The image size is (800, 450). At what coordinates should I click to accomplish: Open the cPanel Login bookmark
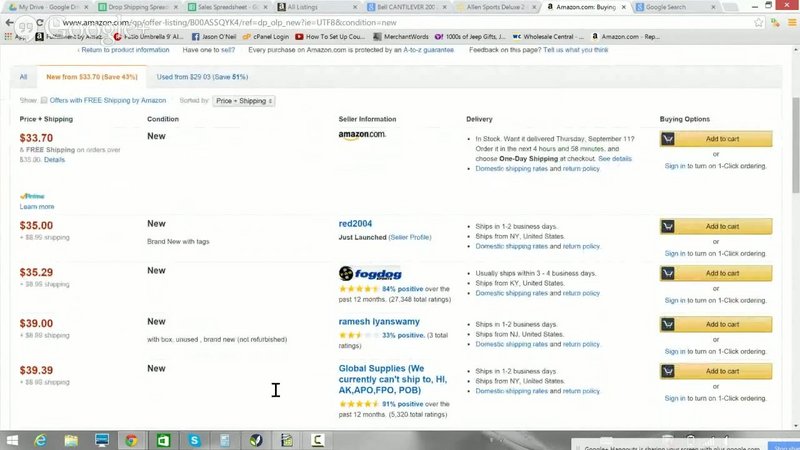click(x=266, y=37)
